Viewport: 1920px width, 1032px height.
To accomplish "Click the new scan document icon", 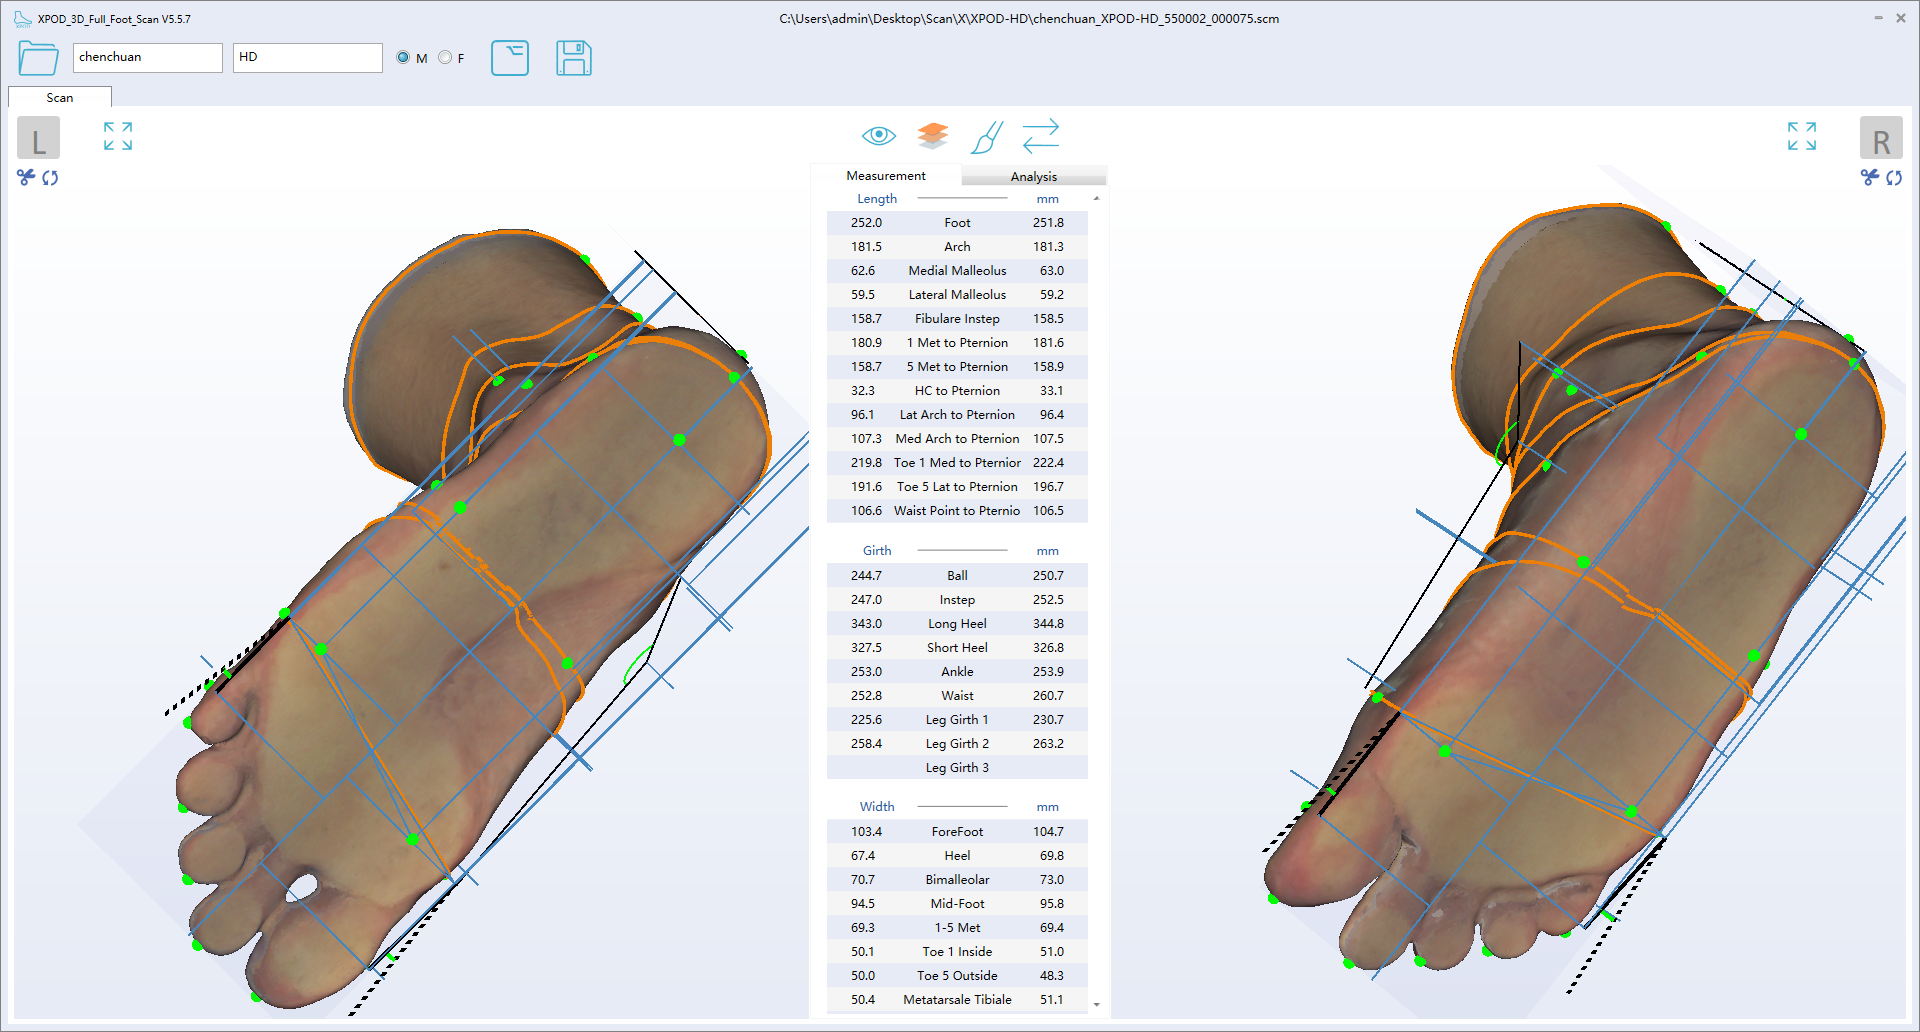I will point(510,58).
